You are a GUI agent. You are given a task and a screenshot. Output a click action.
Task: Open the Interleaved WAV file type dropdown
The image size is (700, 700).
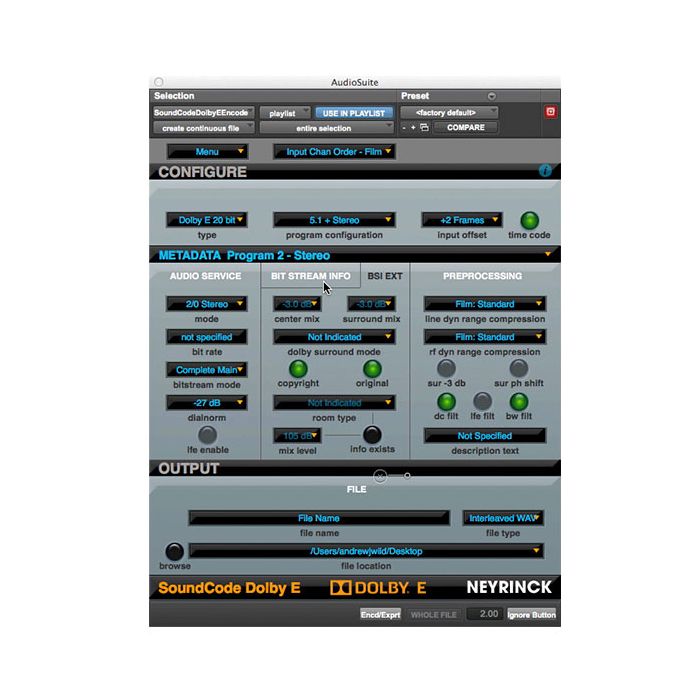(x=503, y=518)
